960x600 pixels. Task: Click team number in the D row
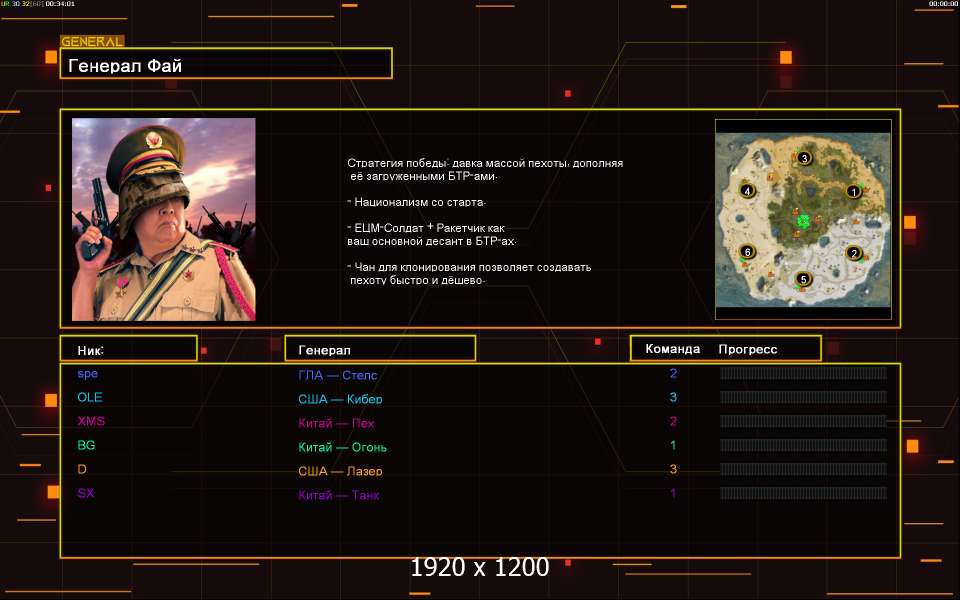point(673,469)
